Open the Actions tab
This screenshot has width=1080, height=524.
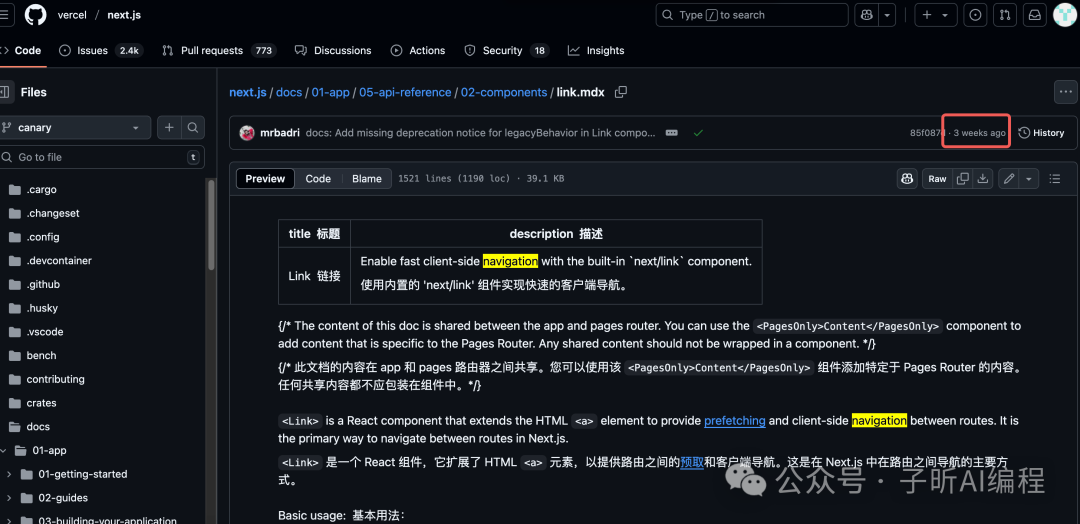coord(417,50)
